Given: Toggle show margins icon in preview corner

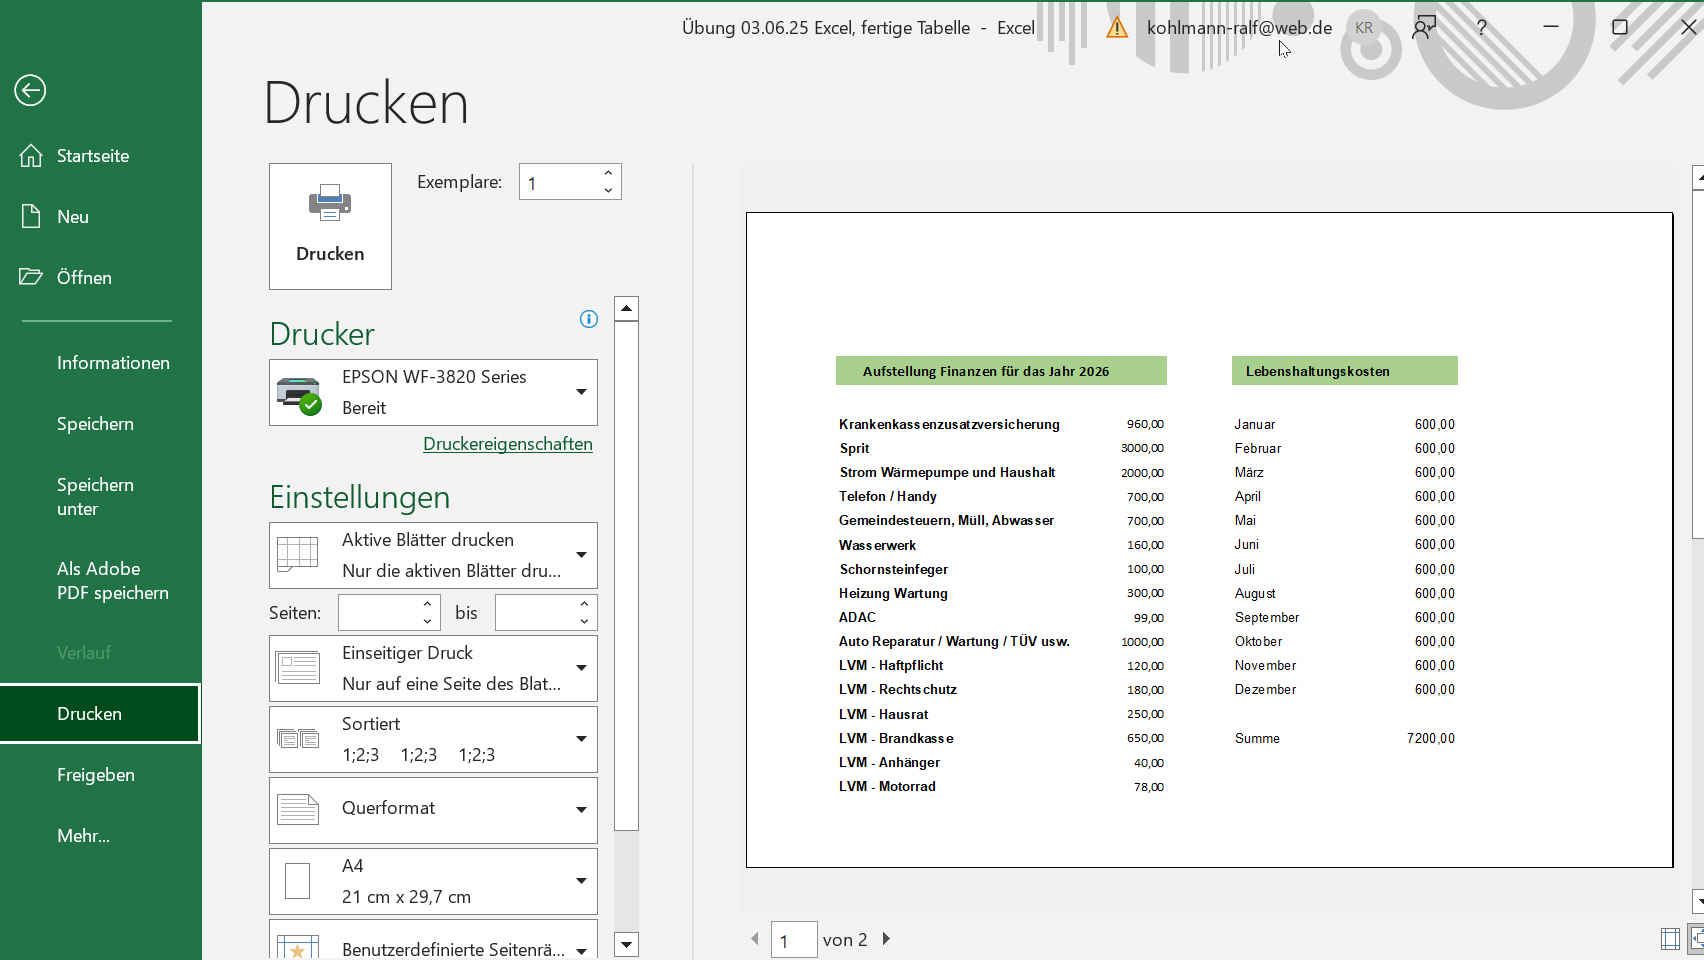Looking at the screenshot, I should 1670,939.
